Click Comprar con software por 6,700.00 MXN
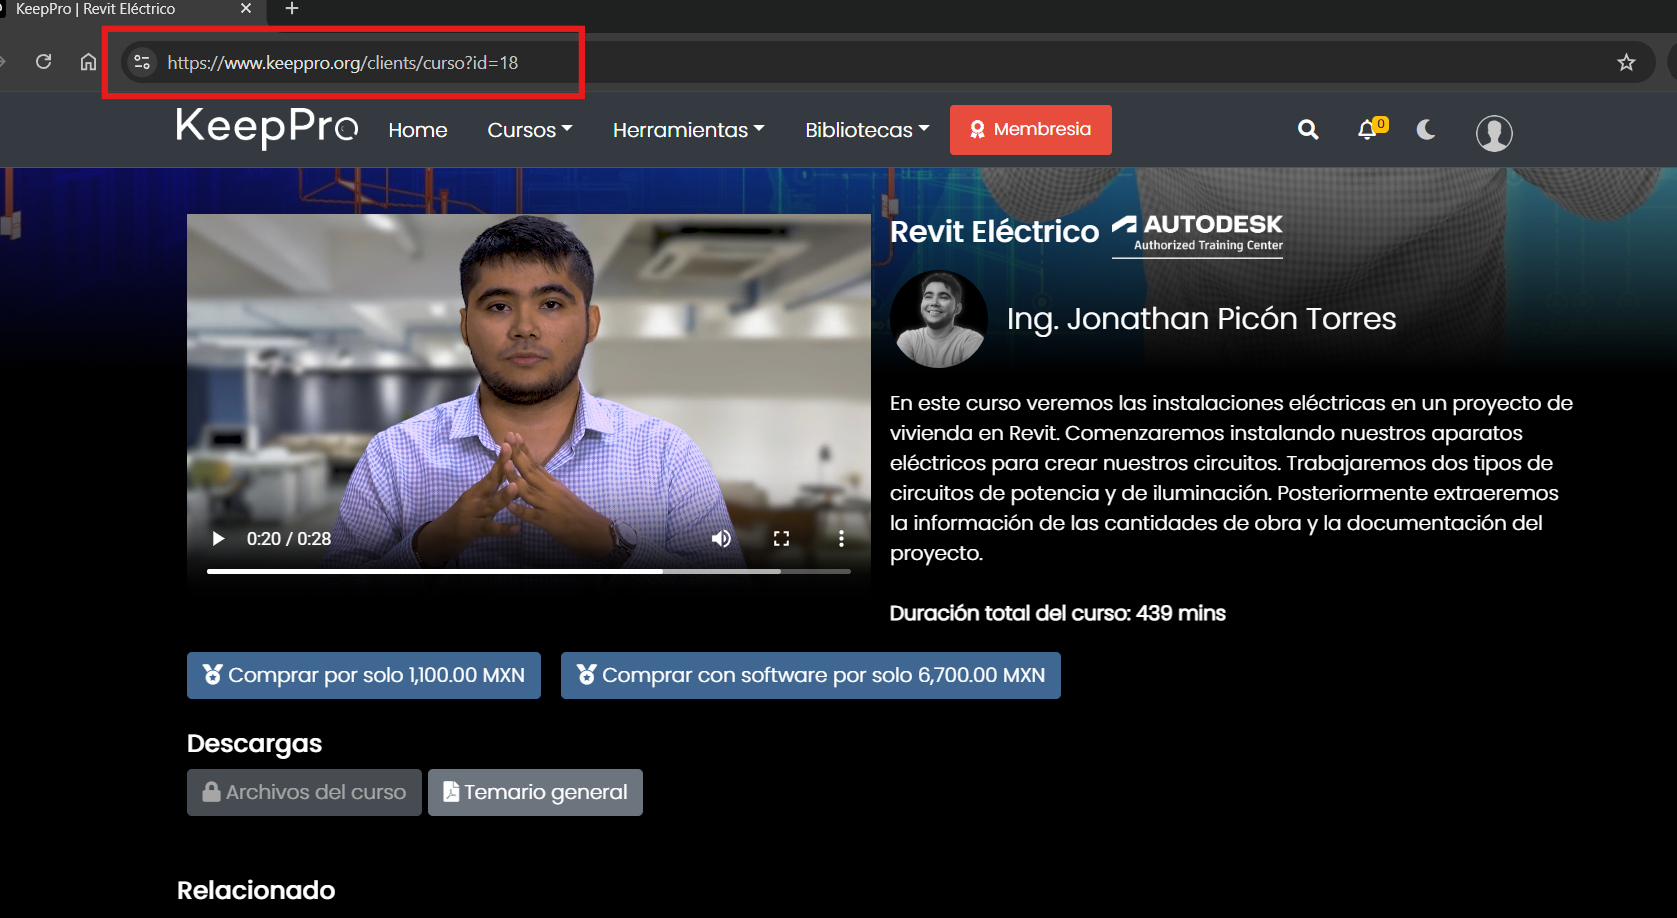1677x918 pixels. pos(811,675)
